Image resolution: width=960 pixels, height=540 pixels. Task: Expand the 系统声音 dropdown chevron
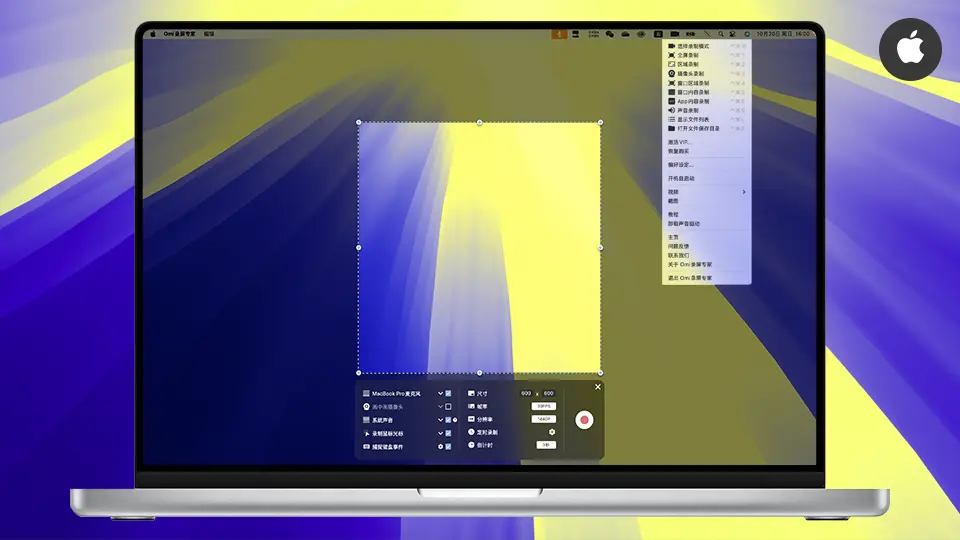(x=440, y=420)
